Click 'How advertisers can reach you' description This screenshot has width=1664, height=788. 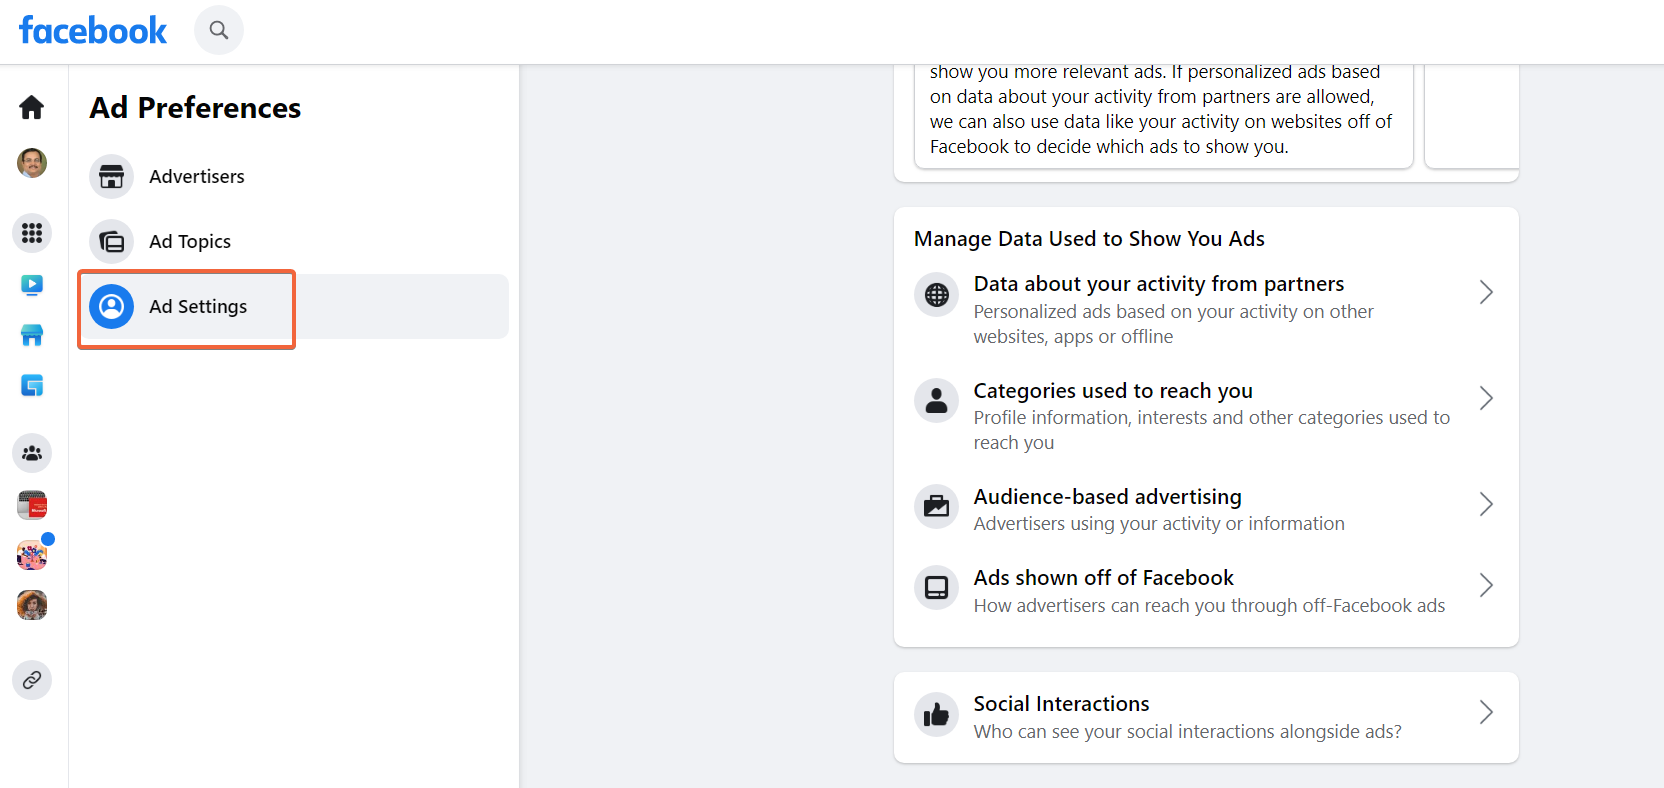pos(1209,606)
